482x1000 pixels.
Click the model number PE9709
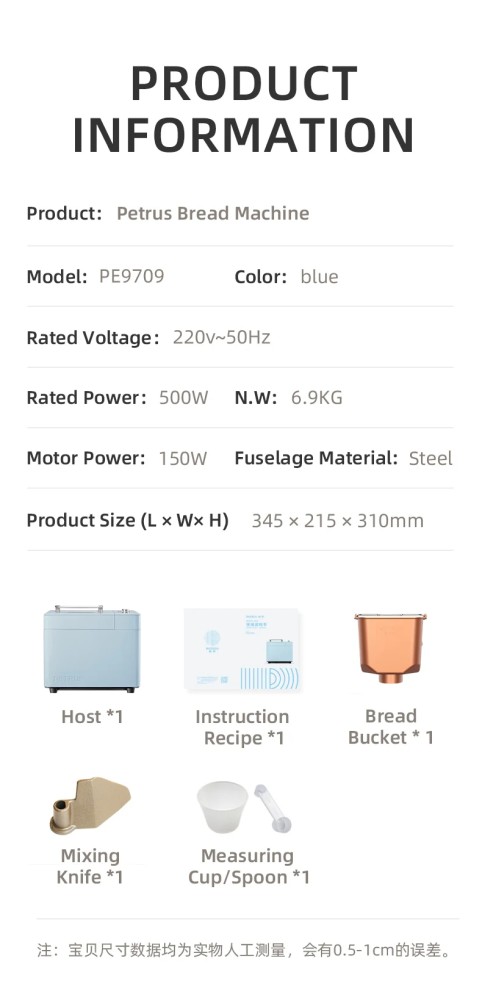[131, 276]
